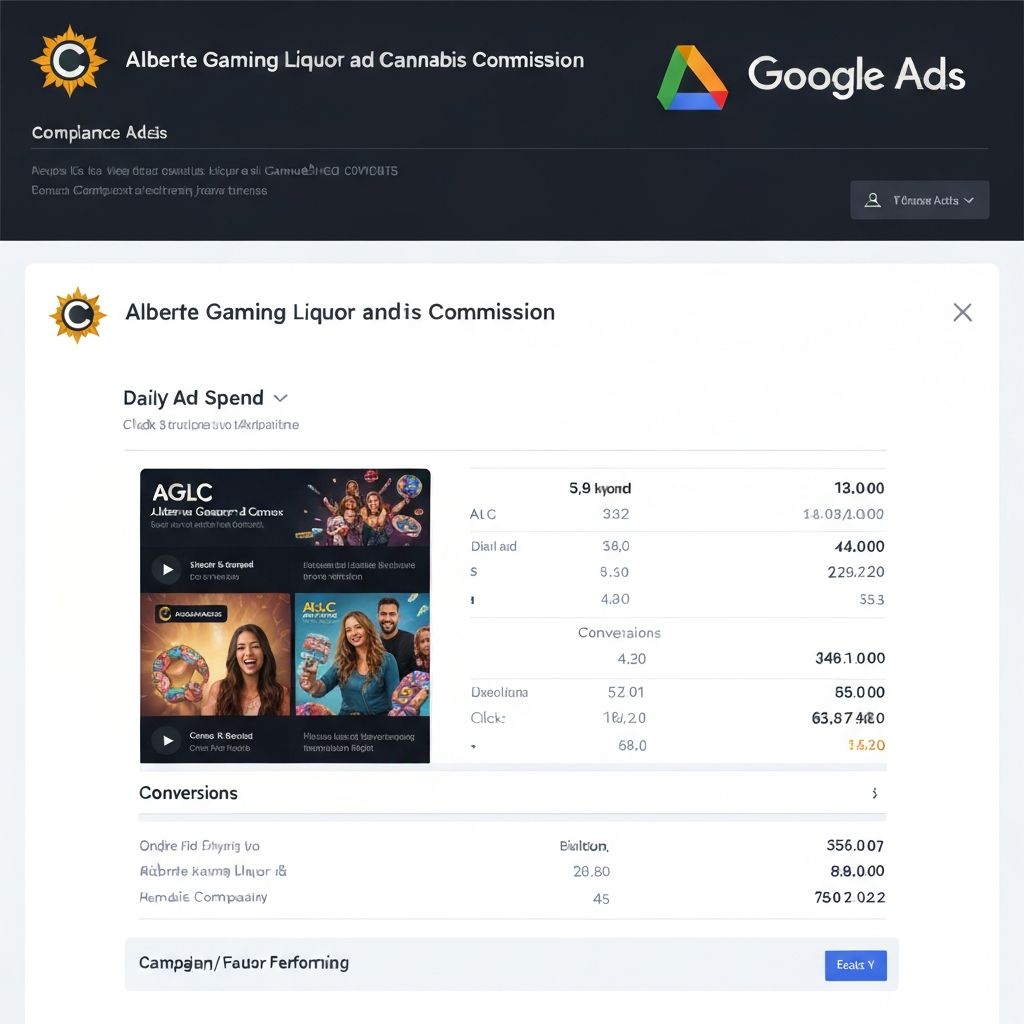
Task: Click the '26.80' value
Action: point(592,872)
